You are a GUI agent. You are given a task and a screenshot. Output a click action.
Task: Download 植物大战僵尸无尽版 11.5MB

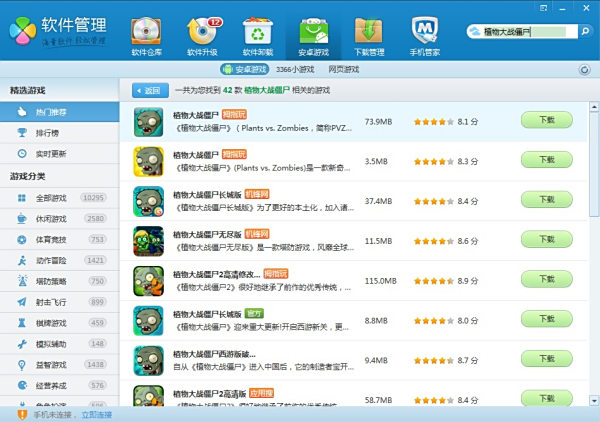547,240
